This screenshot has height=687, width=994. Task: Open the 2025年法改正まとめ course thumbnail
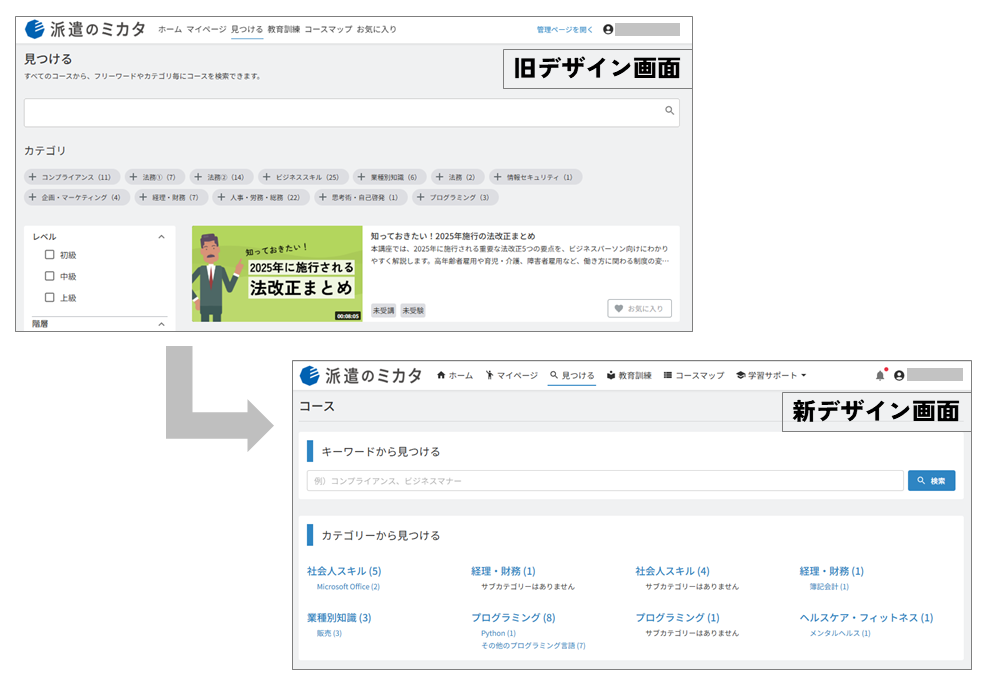[x=277, y=274]
